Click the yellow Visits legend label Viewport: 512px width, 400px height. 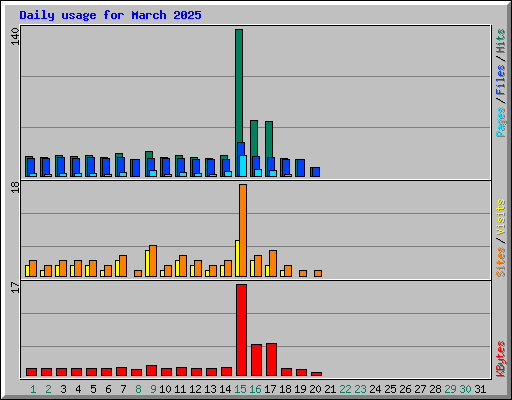coord(500,218)
